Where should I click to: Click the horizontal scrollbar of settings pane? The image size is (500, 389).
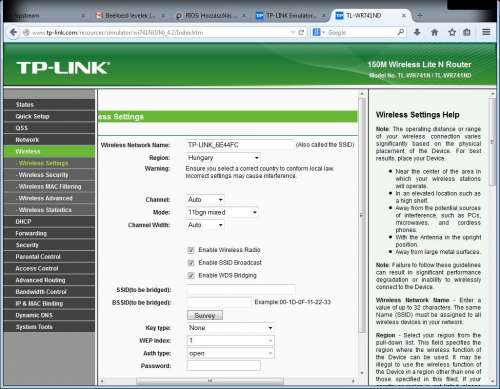pos(210,380)
